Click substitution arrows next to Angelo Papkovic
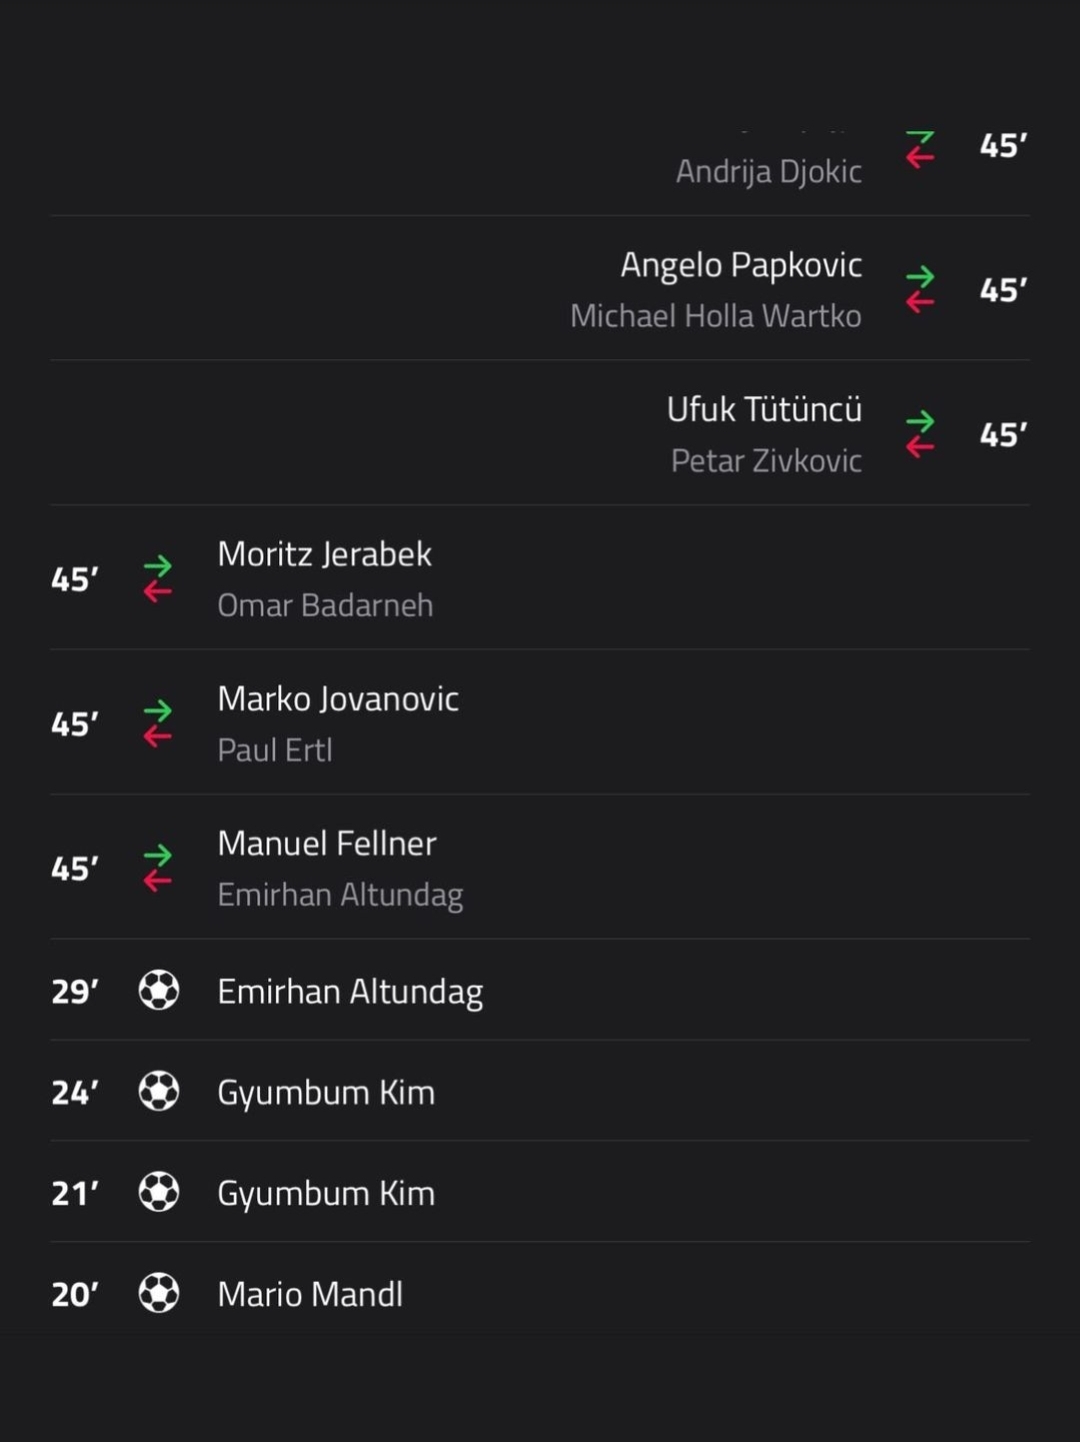Screen dimensions: 1080x1442 pyautogui.click(x=920, y=289)
